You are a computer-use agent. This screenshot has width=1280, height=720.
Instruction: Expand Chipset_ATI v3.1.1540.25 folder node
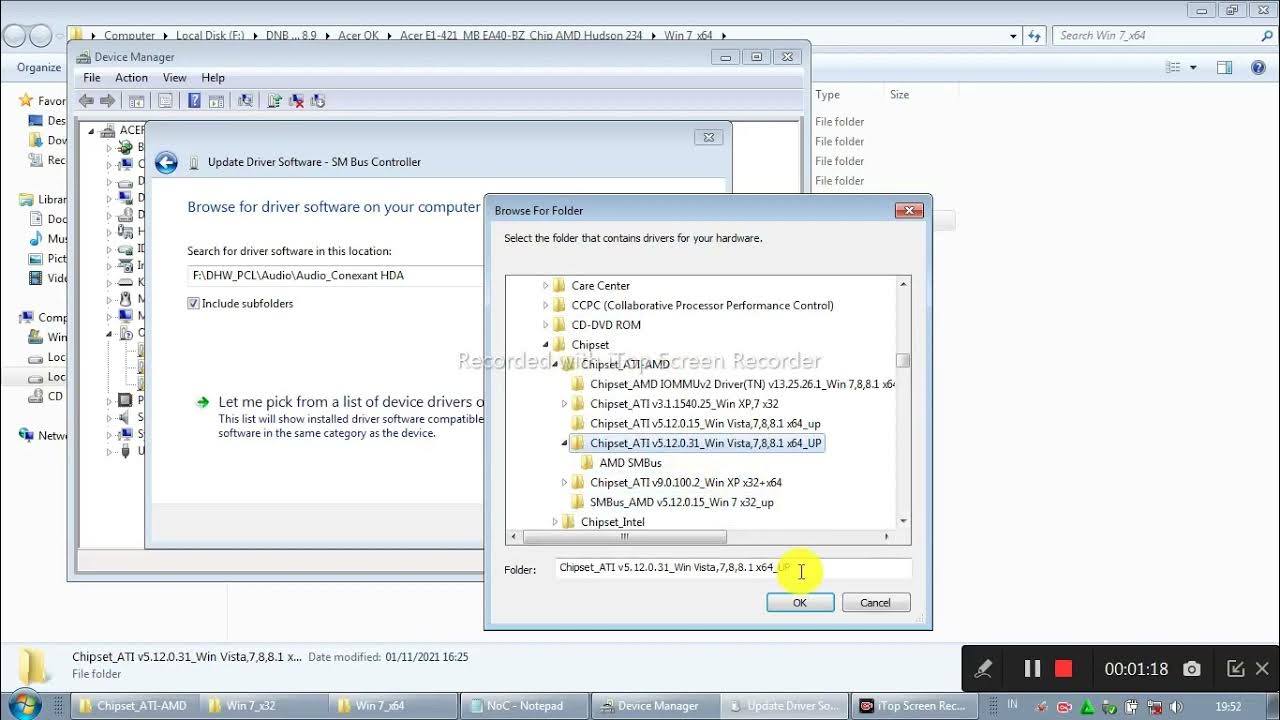564,404
